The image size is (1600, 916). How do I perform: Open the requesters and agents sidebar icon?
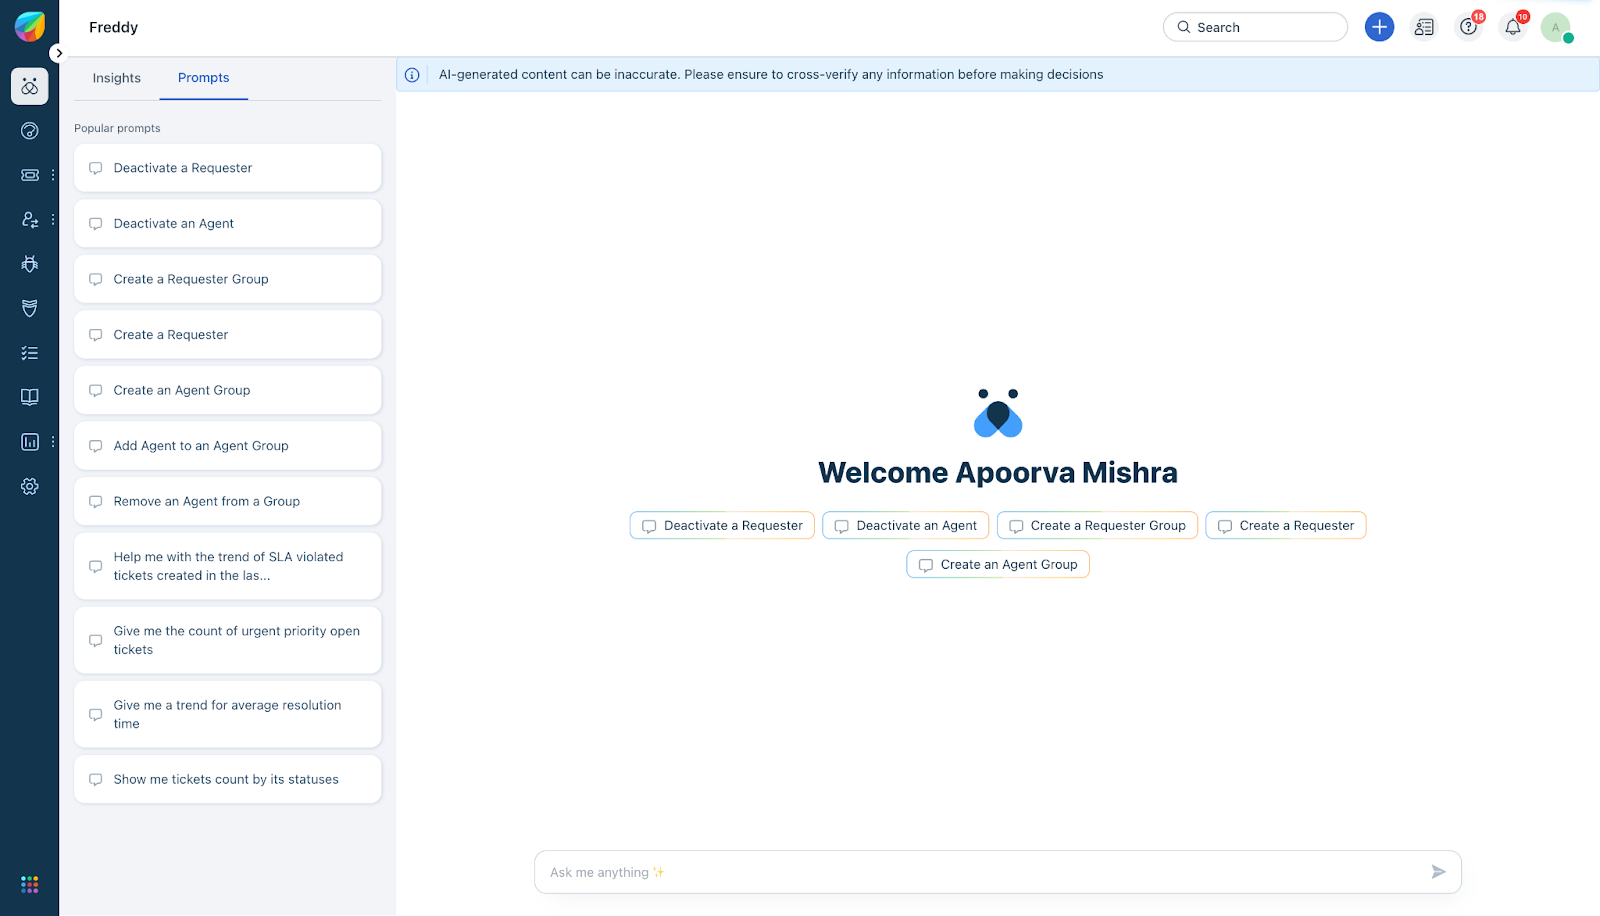coord(30,220)
